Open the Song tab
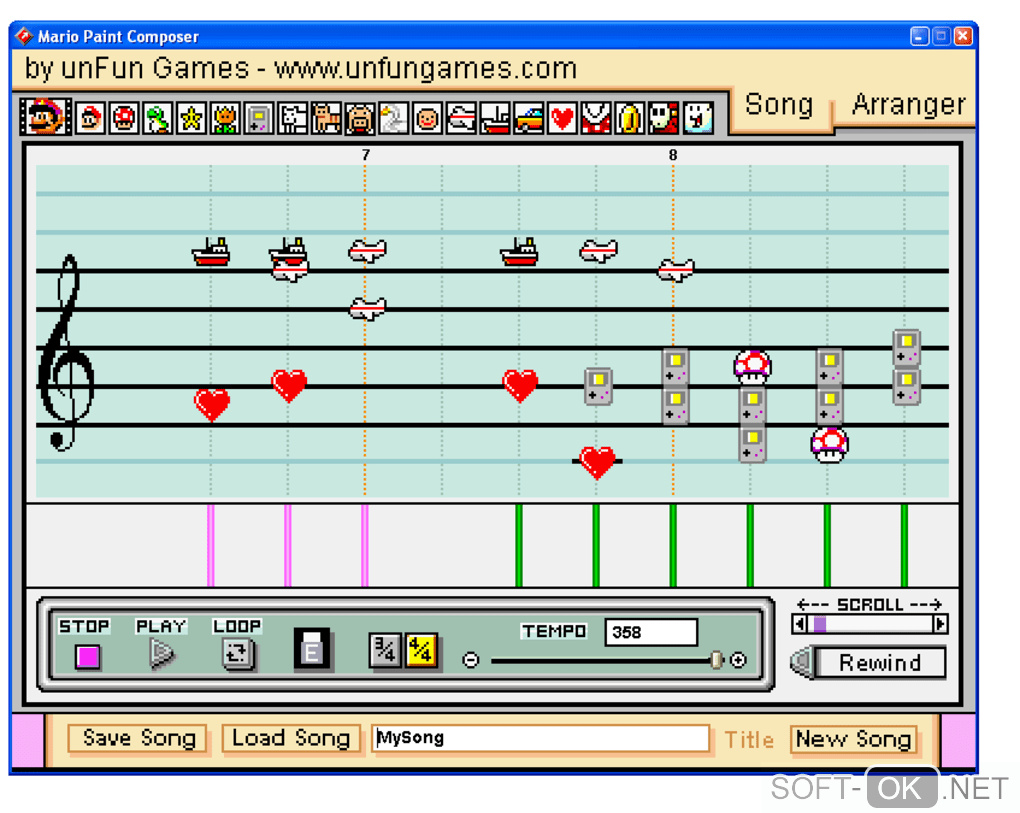The image size is (1020, 813). coord(779,105)
